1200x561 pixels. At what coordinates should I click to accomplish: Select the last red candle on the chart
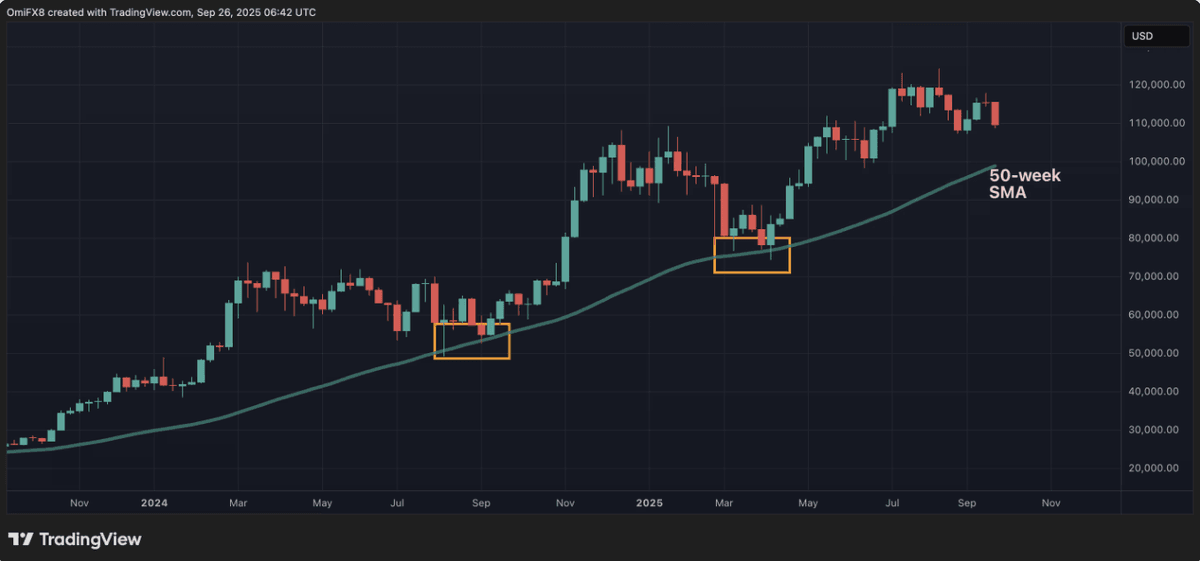click(x=995, y=113)
